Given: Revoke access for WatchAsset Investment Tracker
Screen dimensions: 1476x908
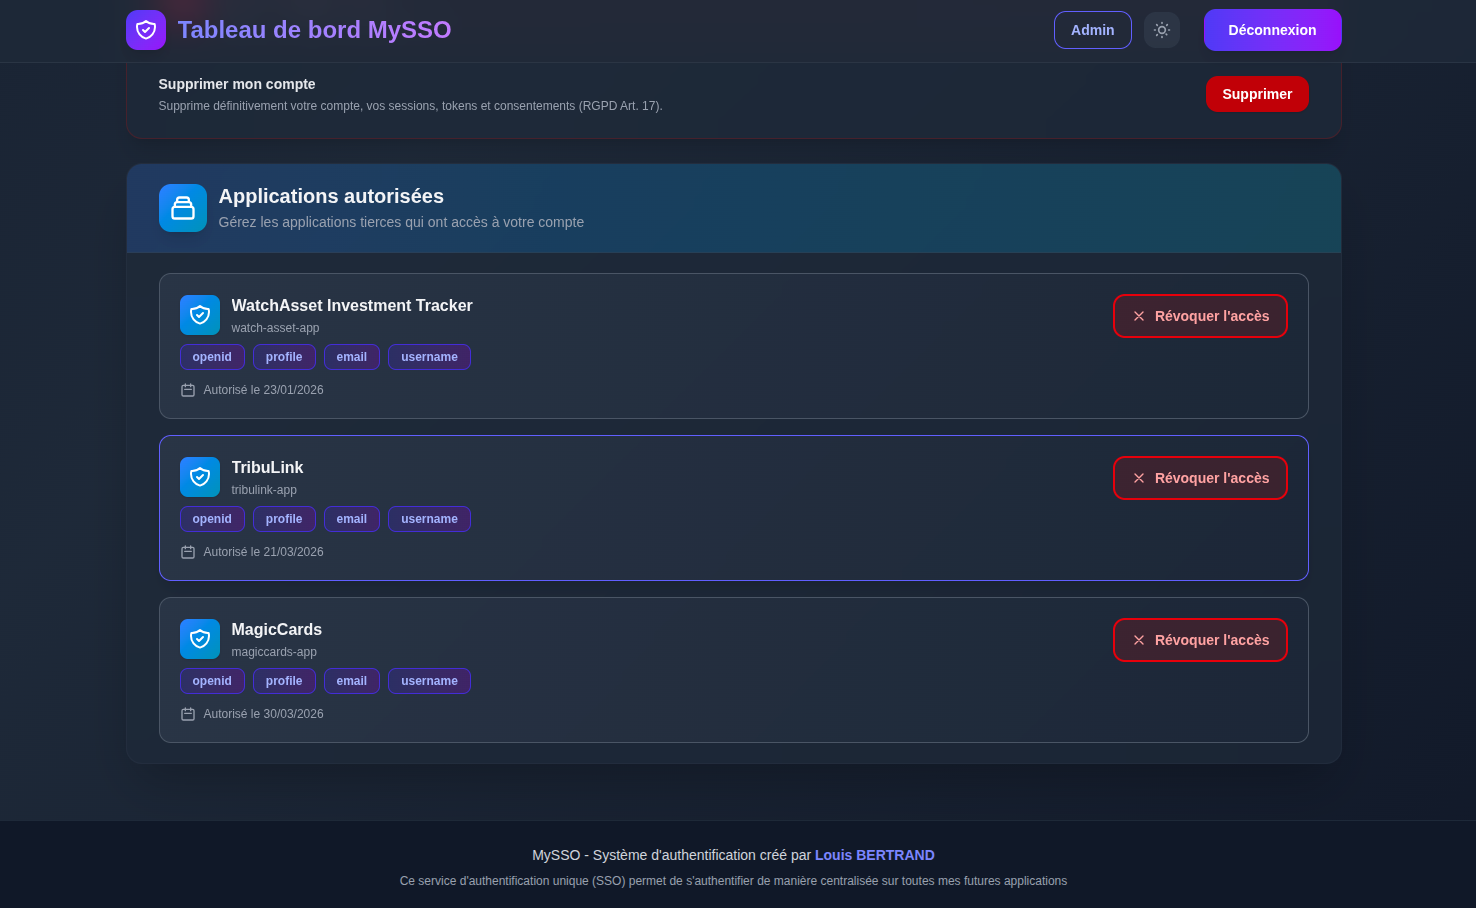Looking at the screenshot, I should [1200, 316].
